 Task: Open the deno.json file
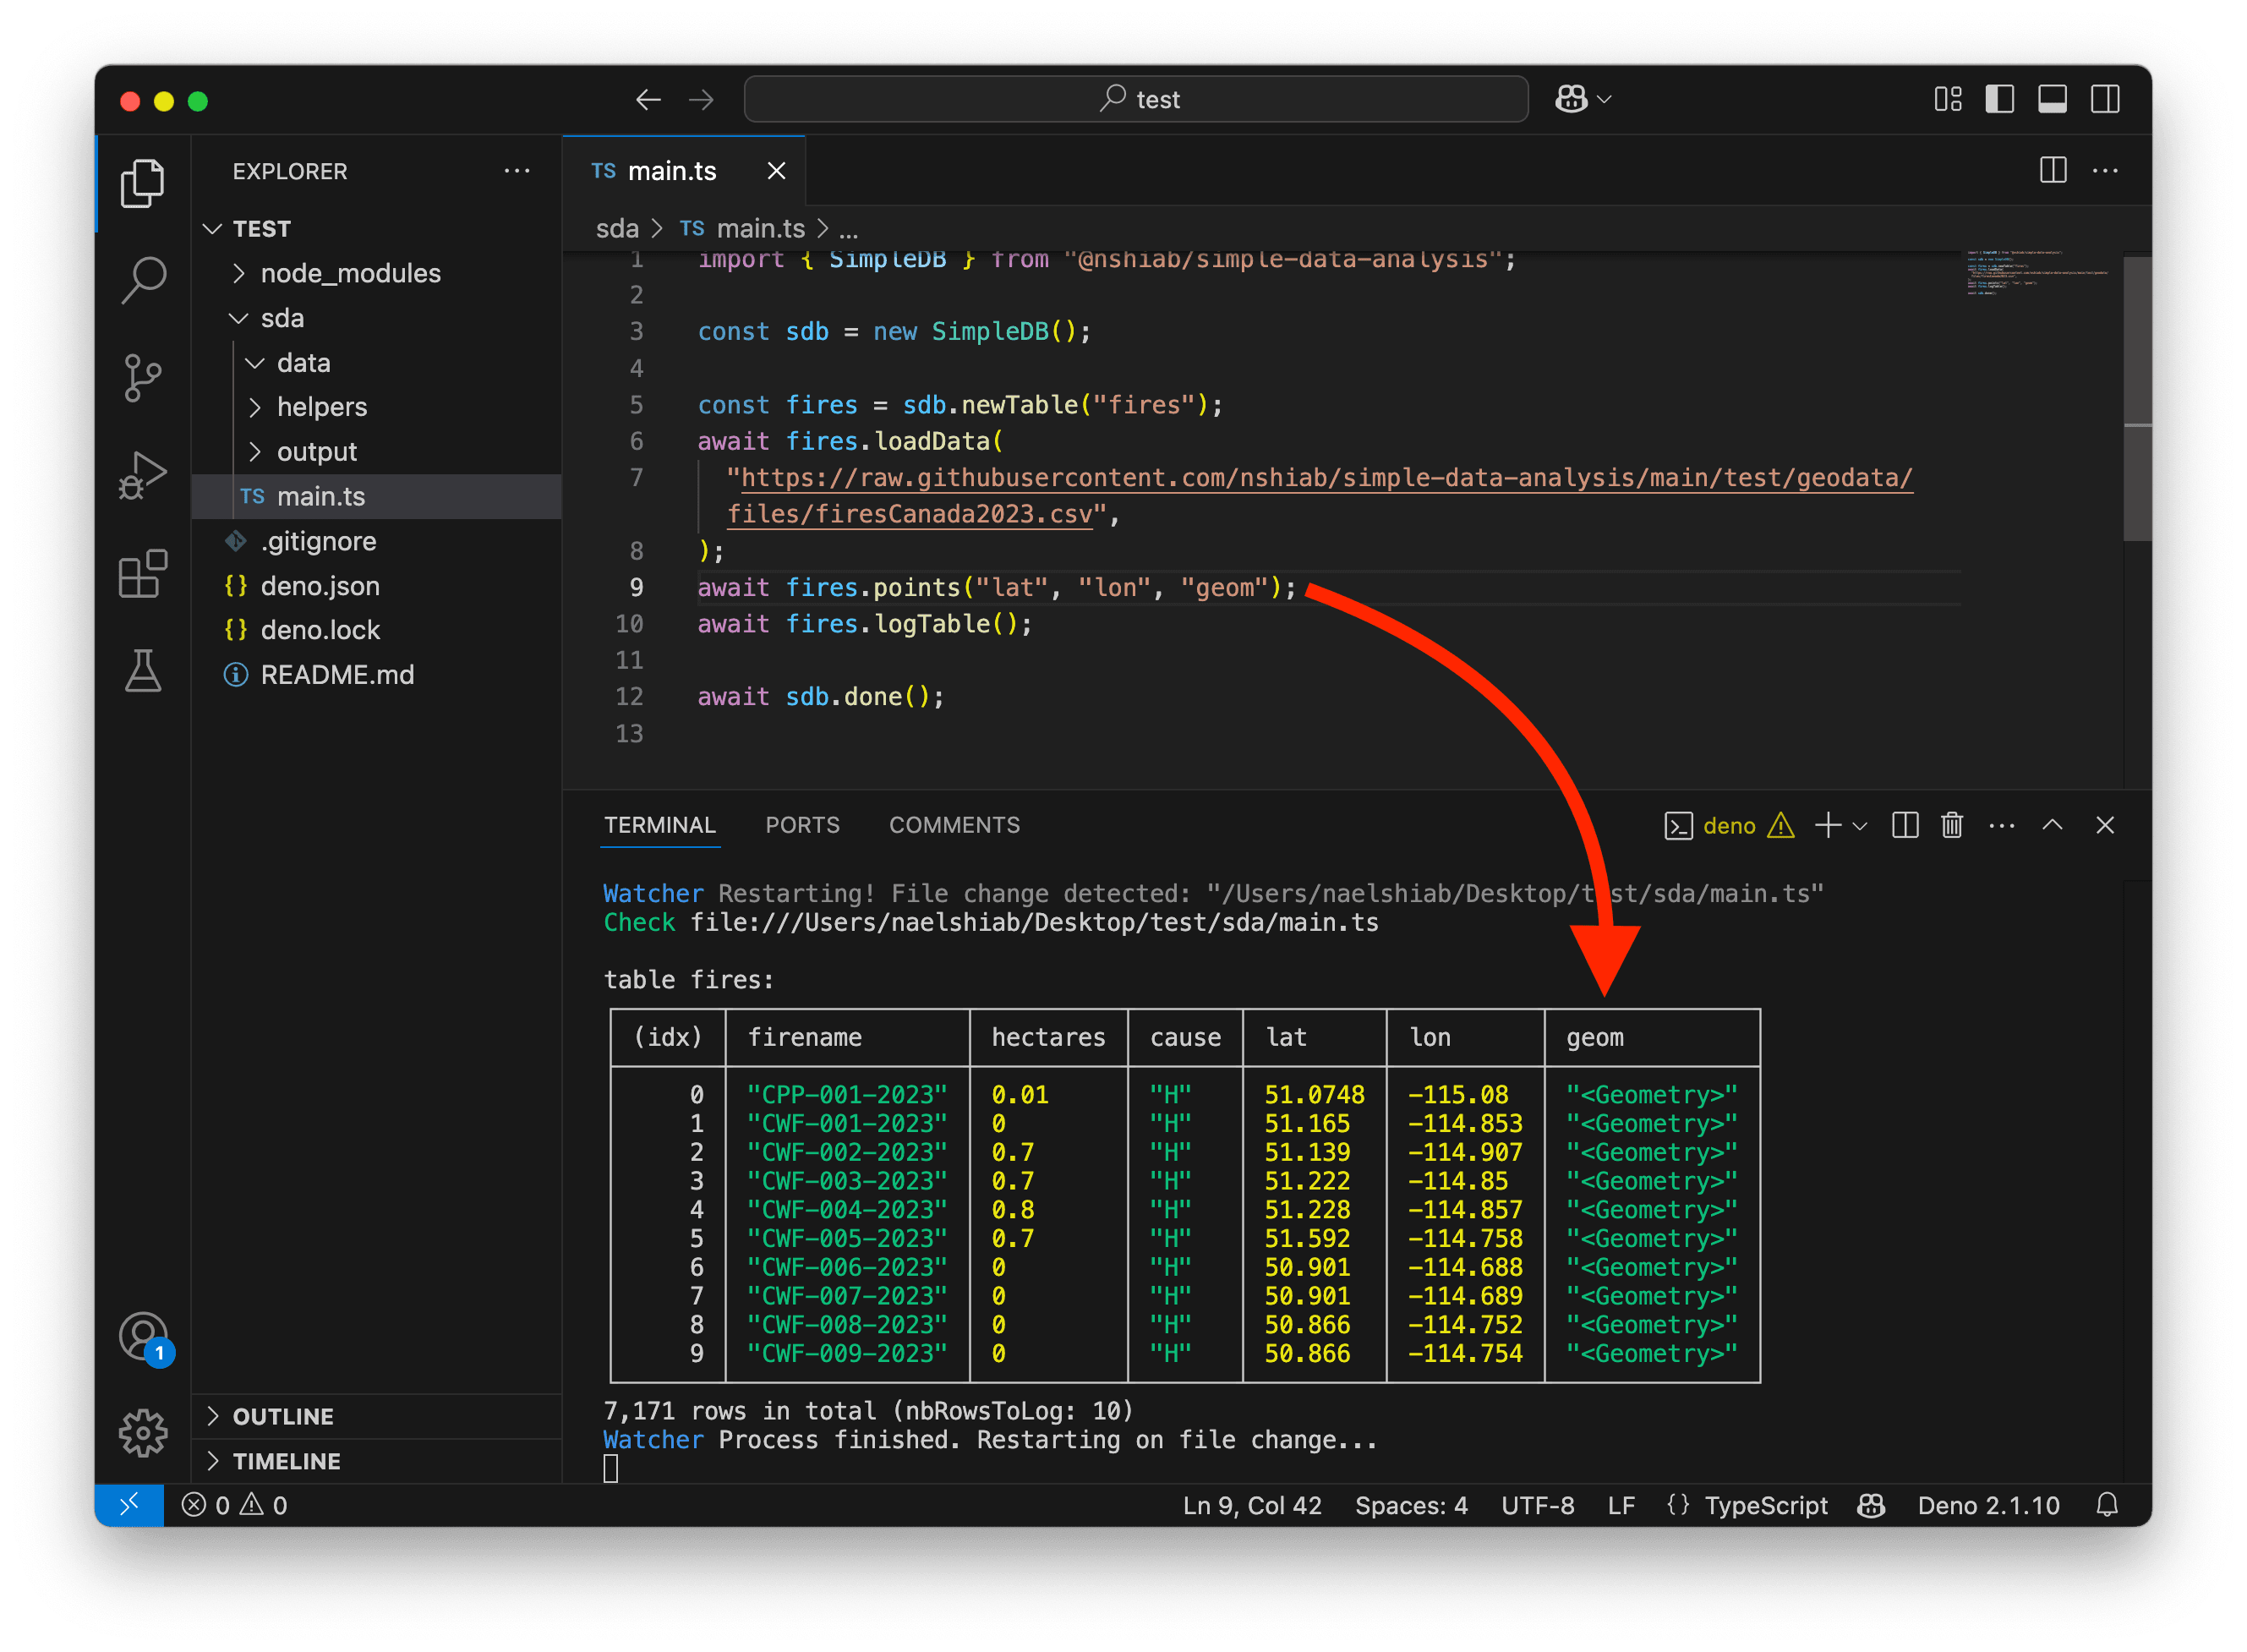pyautogui.click(x=376, y=586)
